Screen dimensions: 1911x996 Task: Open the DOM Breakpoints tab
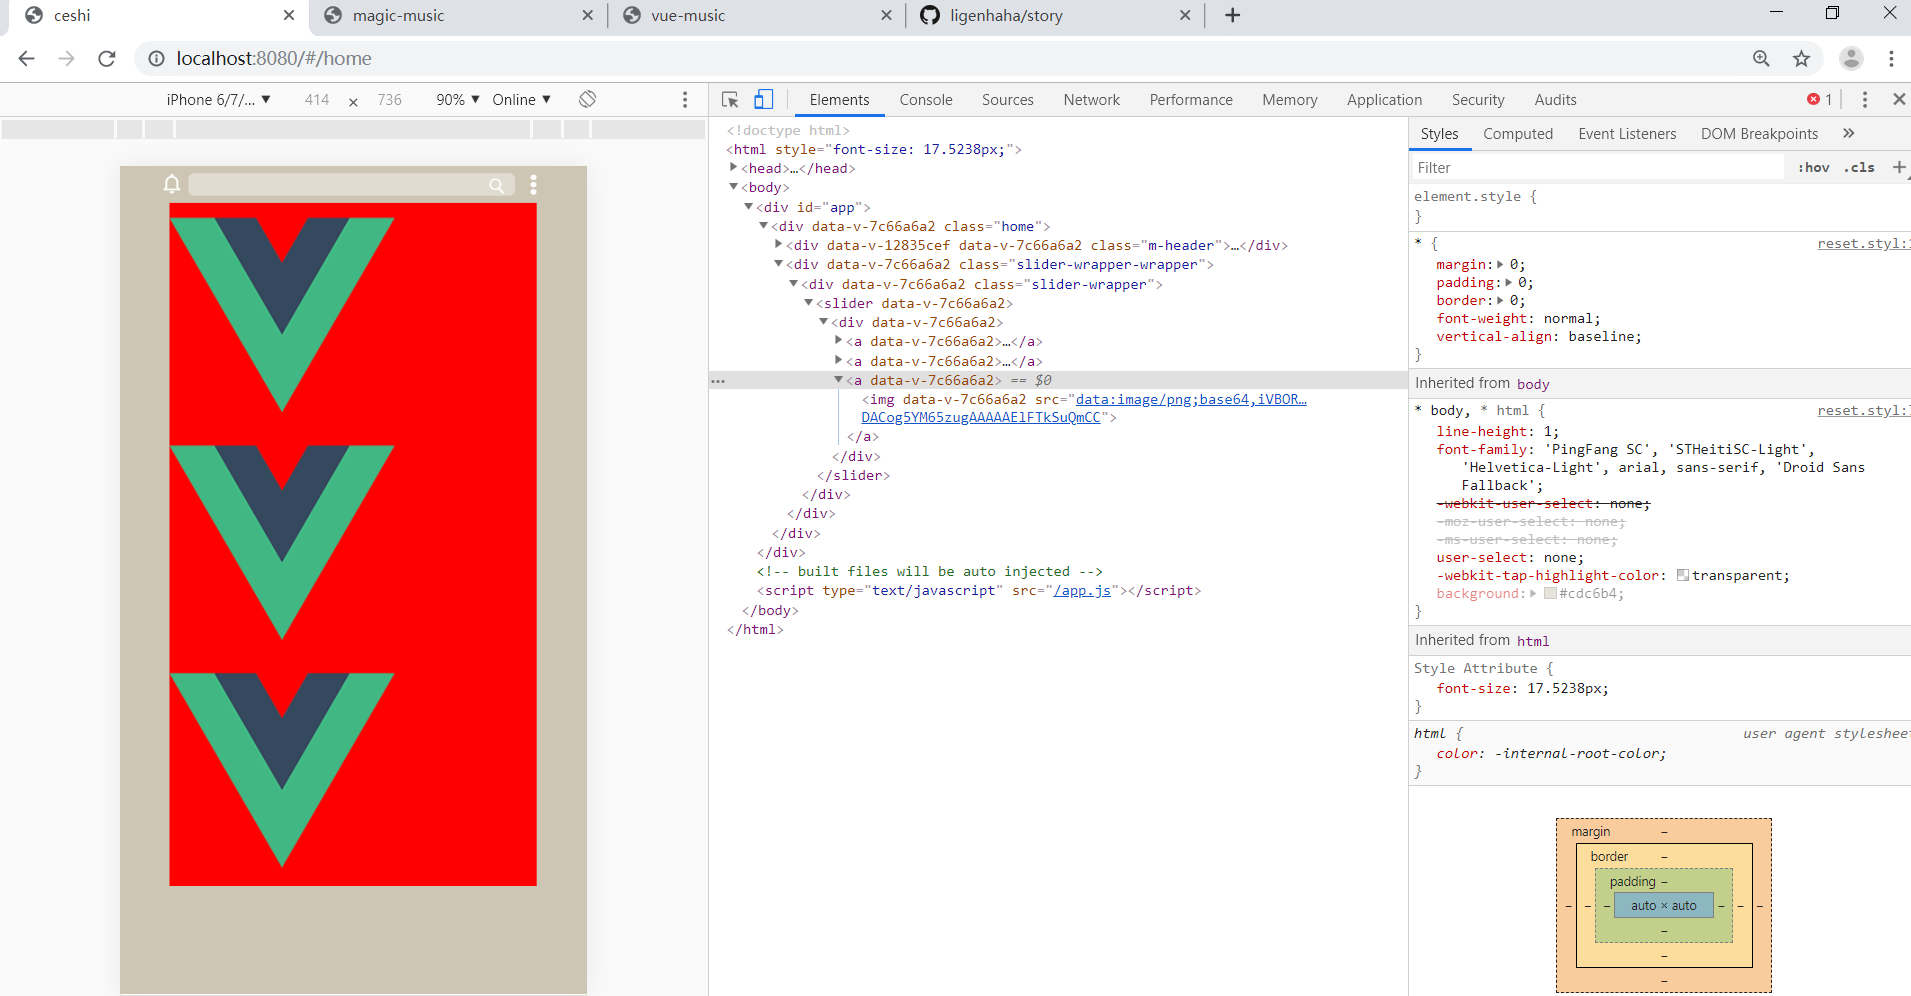click(x=1759, y=134)
